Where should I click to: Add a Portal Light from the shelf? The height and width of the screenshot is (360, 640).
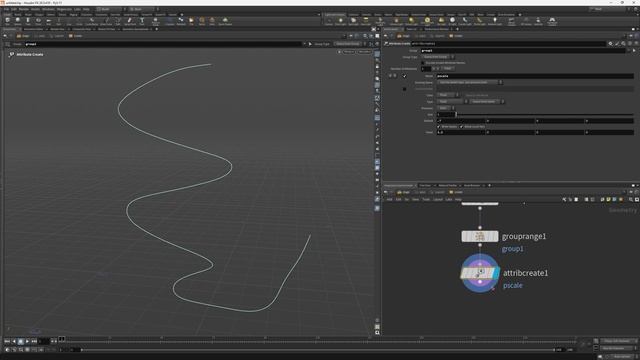tap(480, 21)
